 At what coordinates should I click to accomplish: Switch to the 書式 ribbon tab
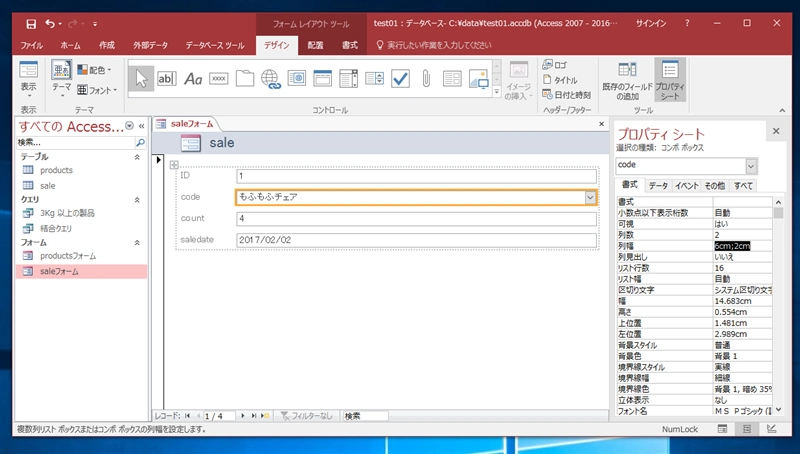pyautogui.click(x=349, y=45)
